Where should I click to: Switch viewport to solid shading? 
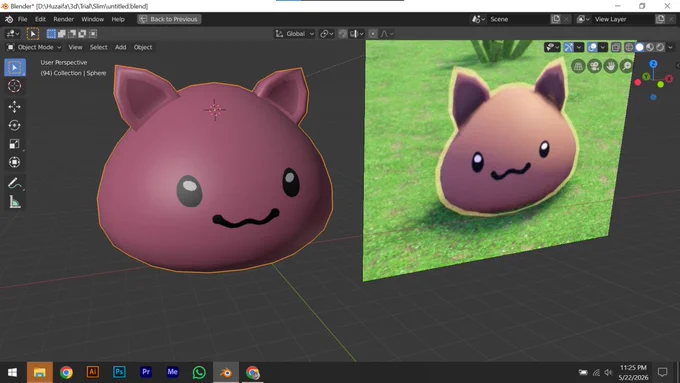640,47
